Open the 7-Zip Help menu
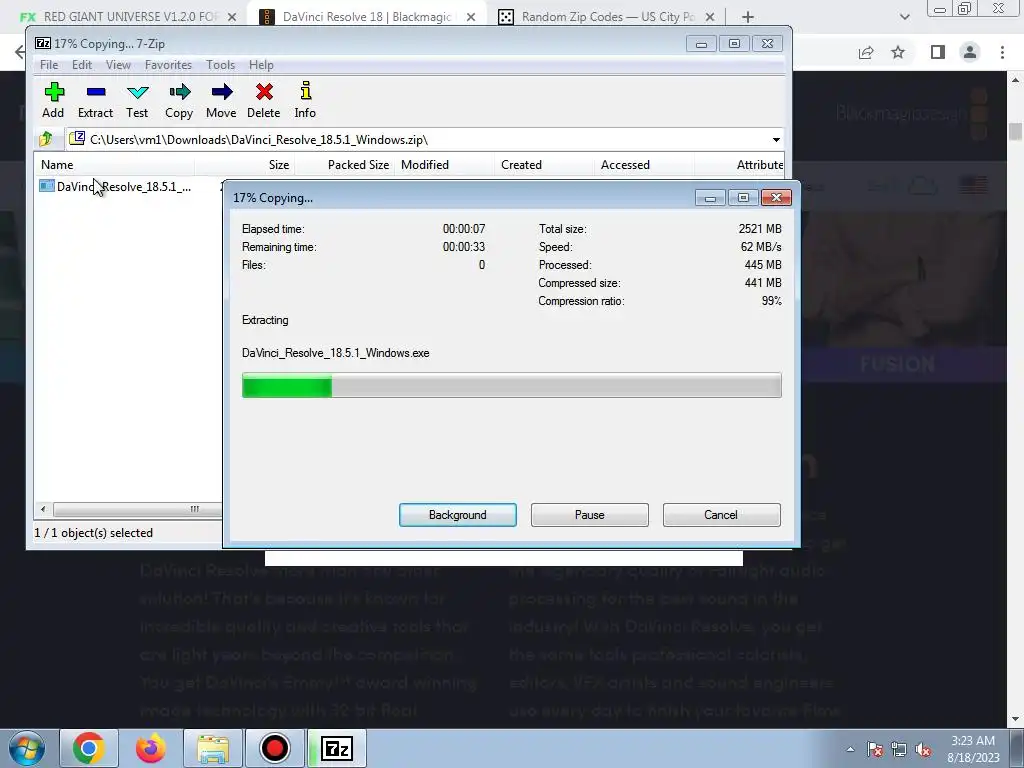 tap(261, 65)
